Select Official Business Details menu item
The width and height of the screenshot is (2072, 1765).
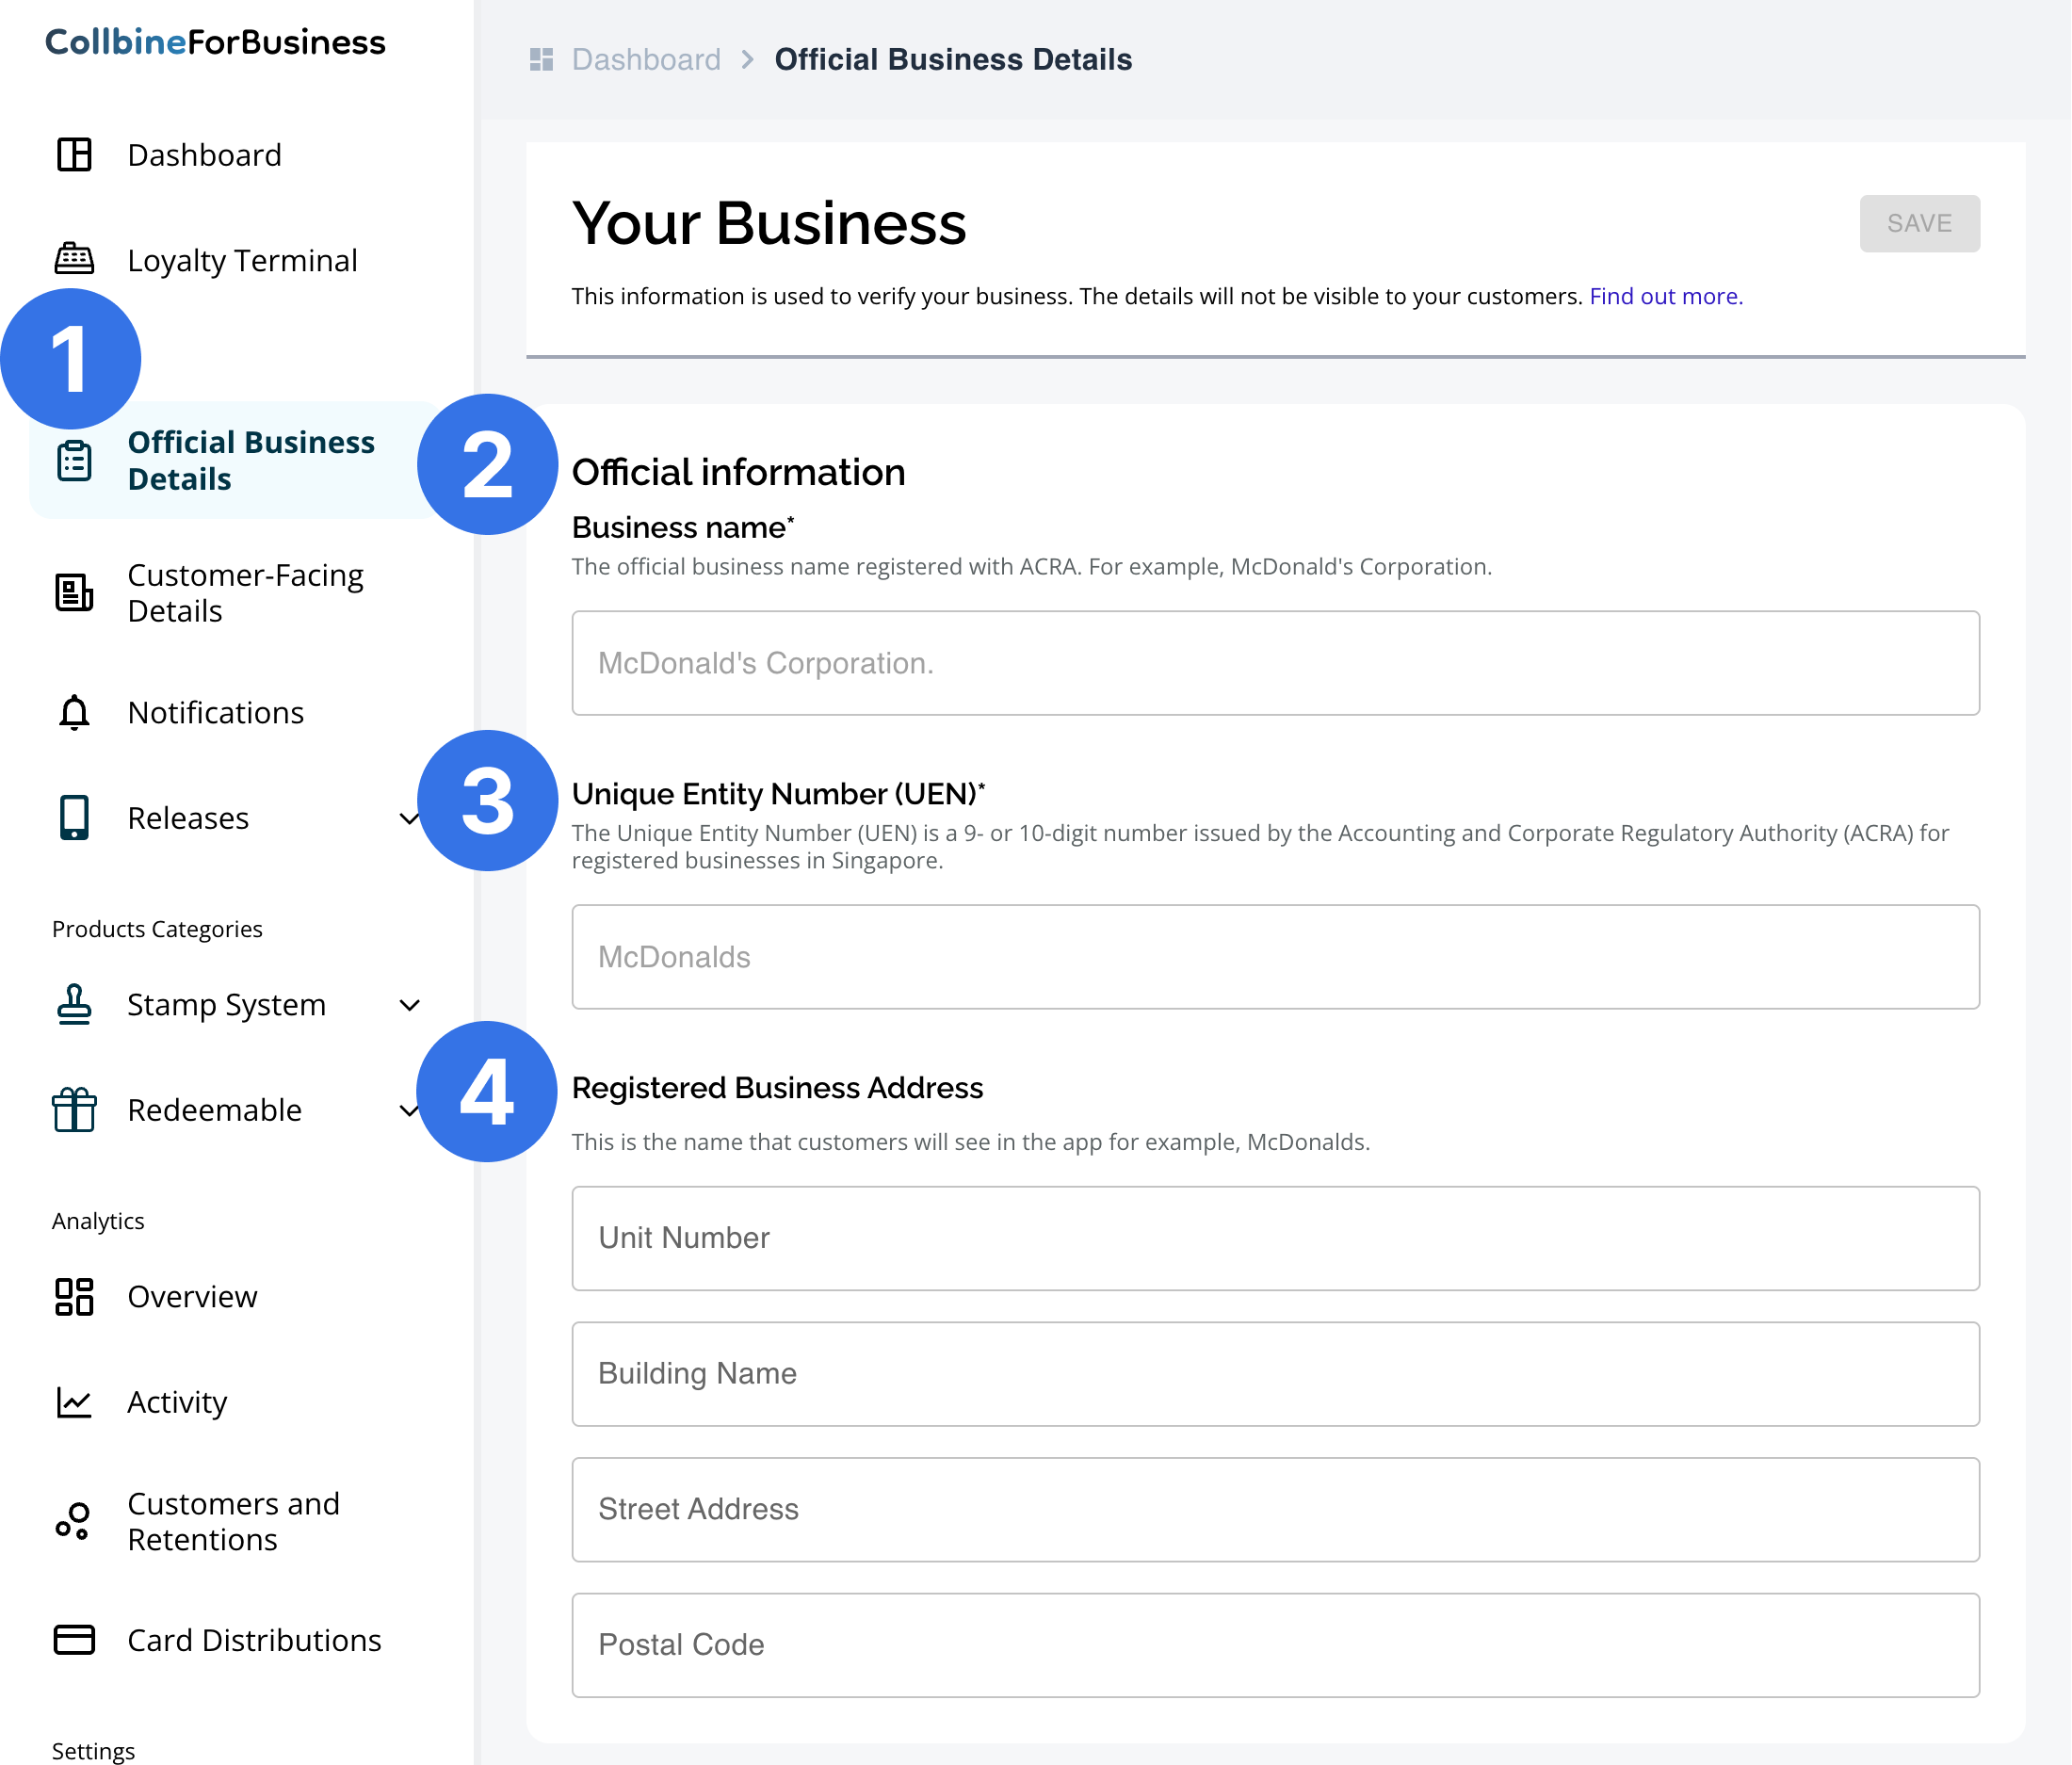[x=250, y=460]
